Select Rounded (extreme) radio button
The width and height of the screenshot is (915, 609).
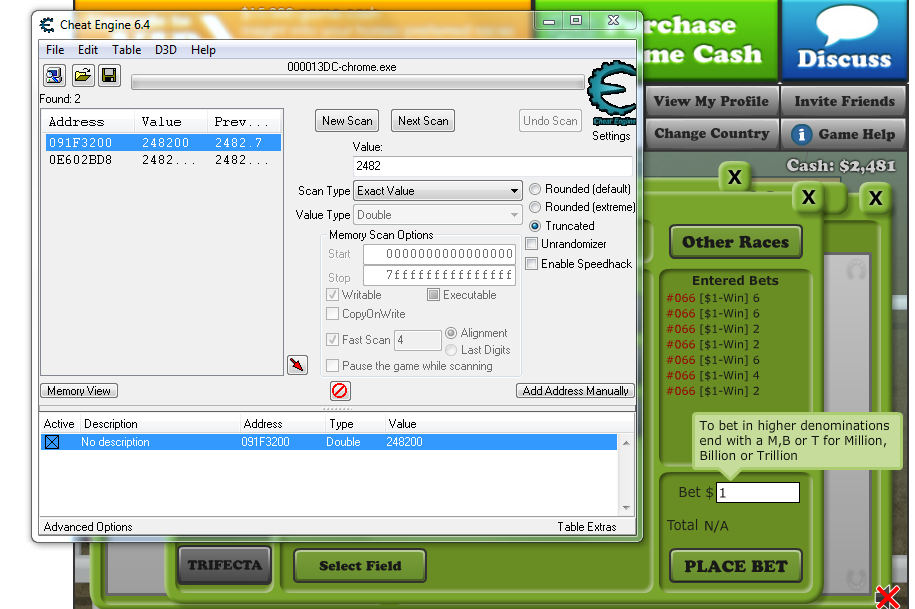535,207
